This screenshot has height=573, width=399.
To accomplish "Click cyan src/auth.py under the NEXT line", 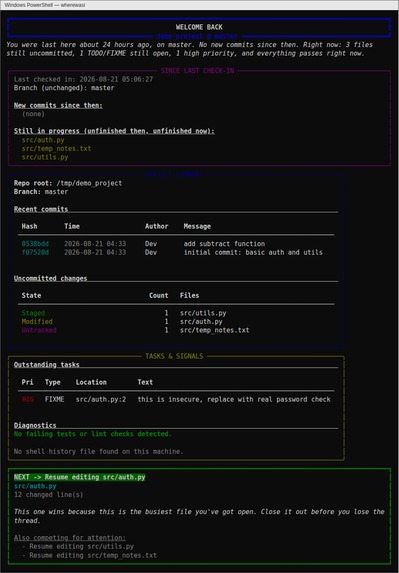I will coord(35,486).
